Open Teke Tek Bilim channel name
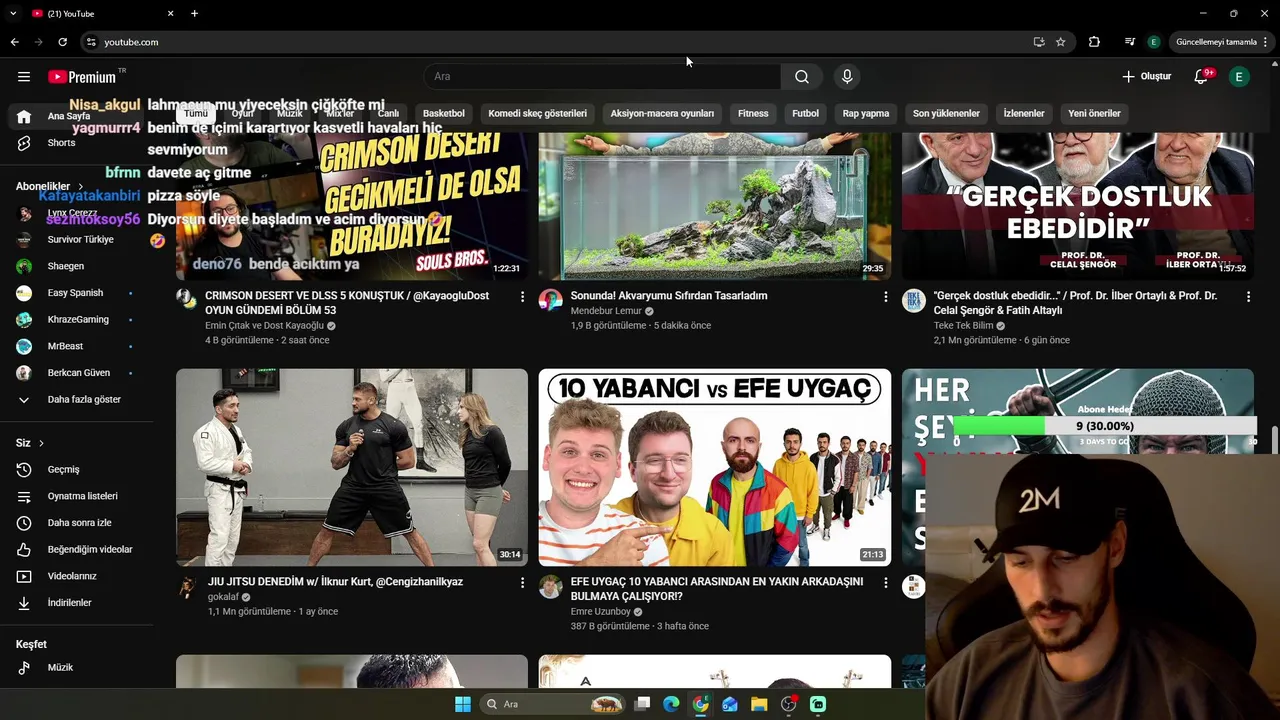The width and height of the screenshot is (1280, 720). (x=964, y=326)
